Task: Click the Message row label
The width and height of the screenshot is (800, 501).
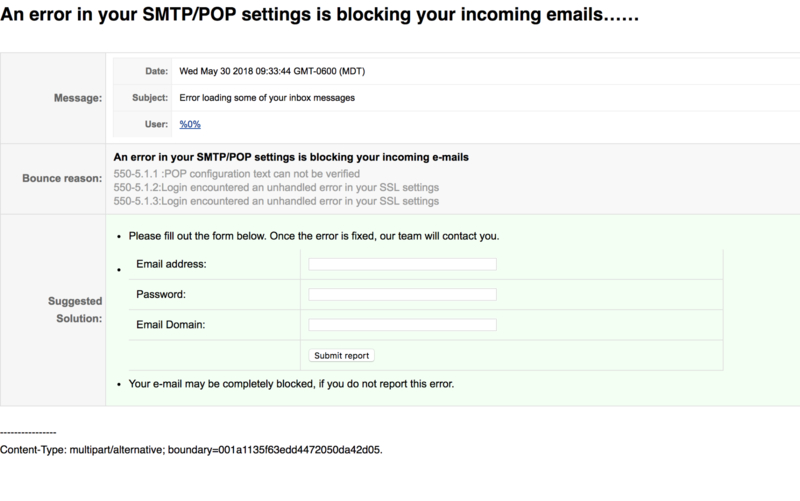Action: pos(78,98)
